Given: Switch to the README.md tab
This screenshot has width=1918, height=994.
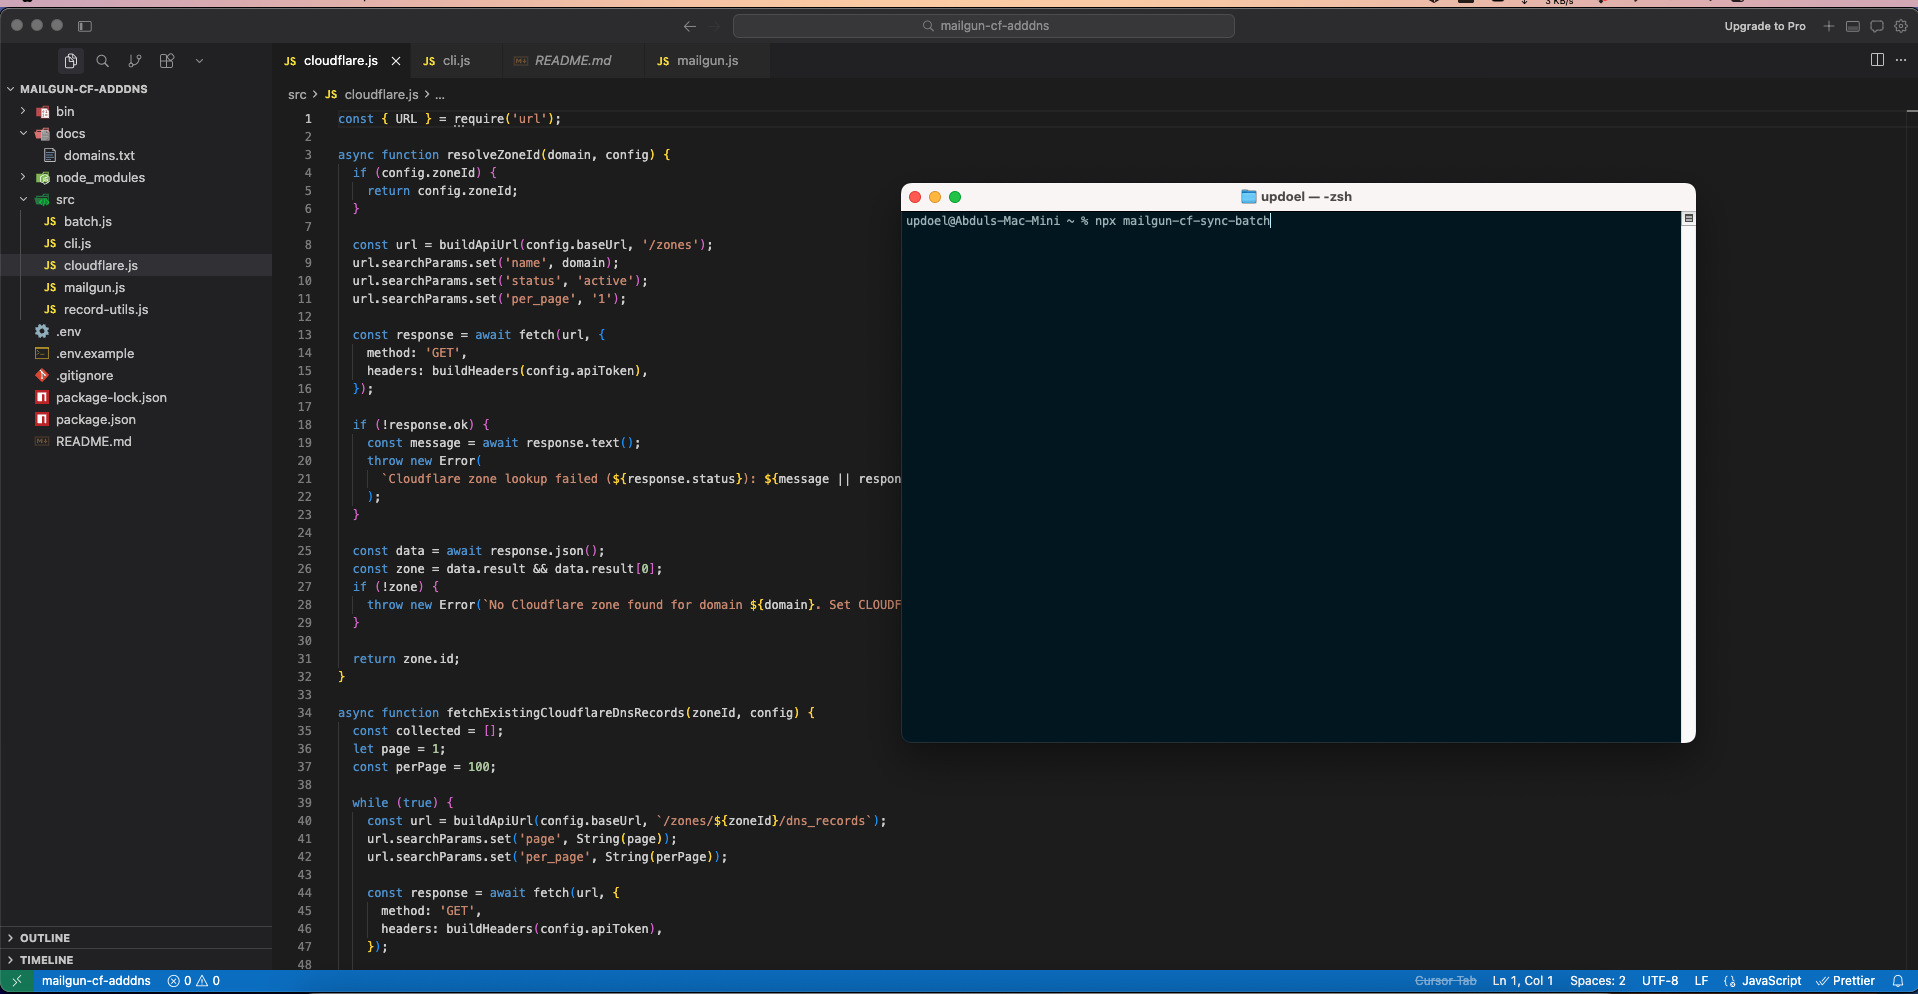Looking at the screenshot, I should coord(572,61).
